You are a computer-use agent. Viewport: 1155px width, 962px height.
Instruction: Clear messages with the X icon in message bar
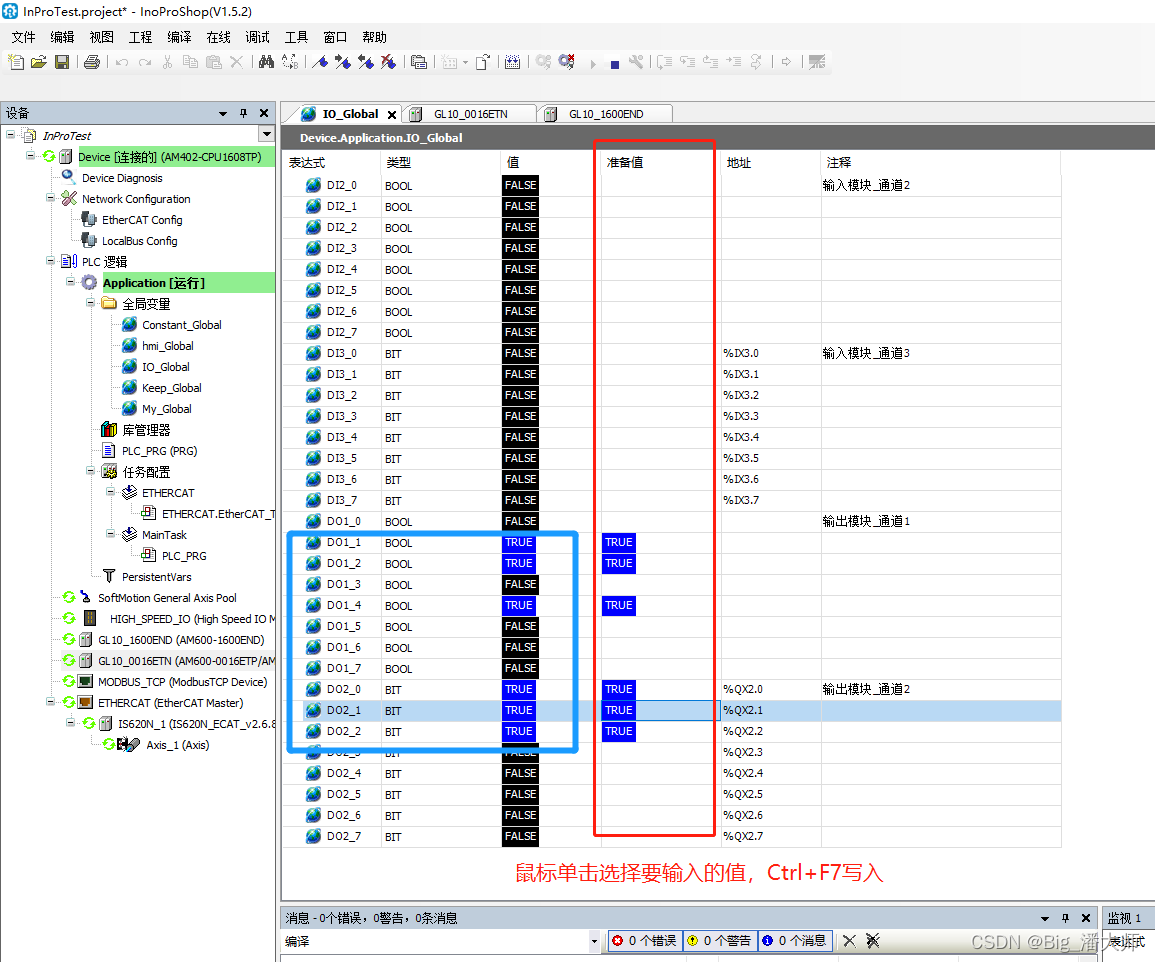tap(849, 941)
